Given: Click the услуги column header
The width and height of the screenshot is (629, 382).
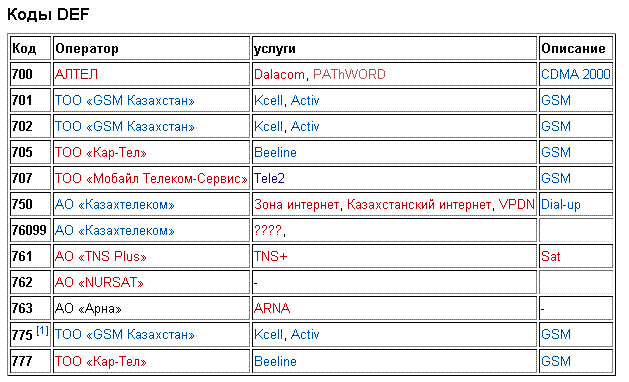Looking at the screenshot, I should coord(394,49).
